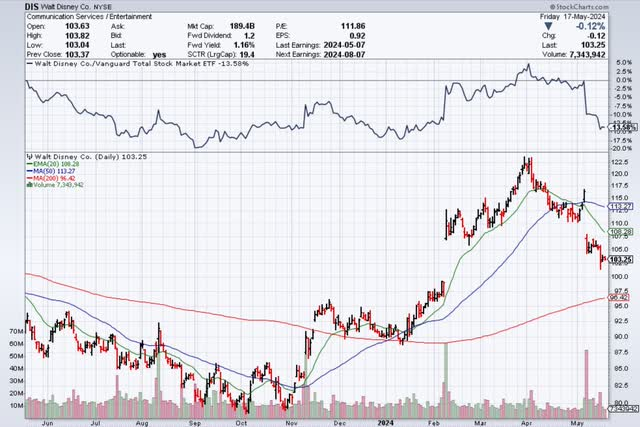Click the 'Feb' label on the time axis

pyautogui.click(x=435, y=423)
